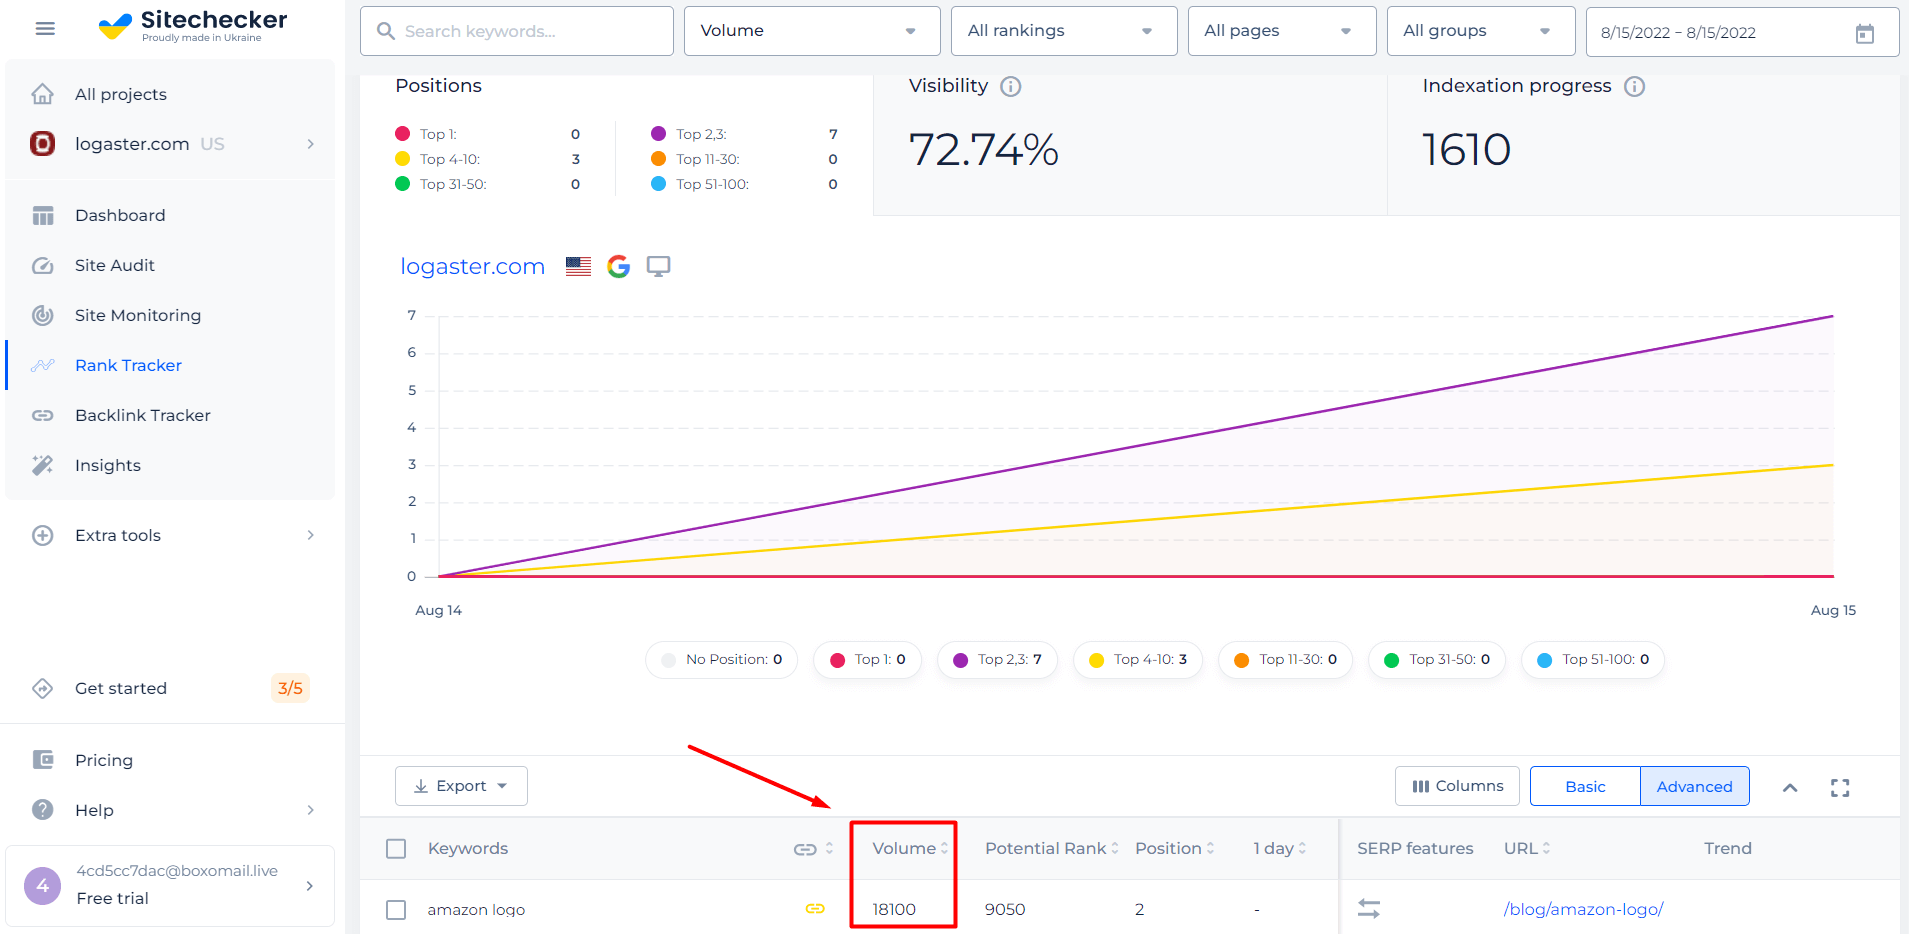Expand the Extra tools submenu chevron

tap(310, 535)
